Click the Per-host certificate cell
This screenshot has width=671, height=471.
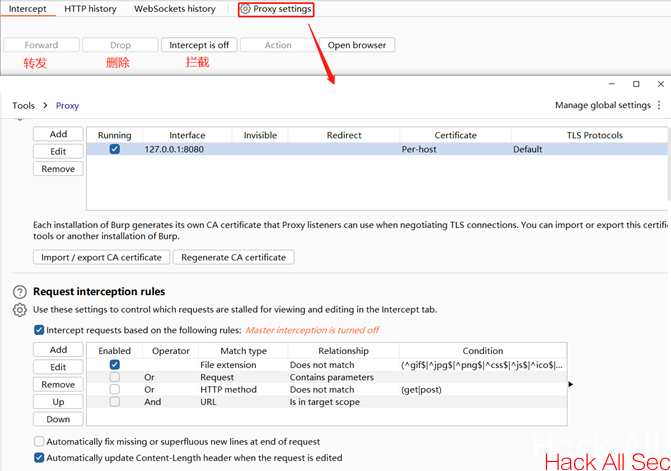[455, 149]
